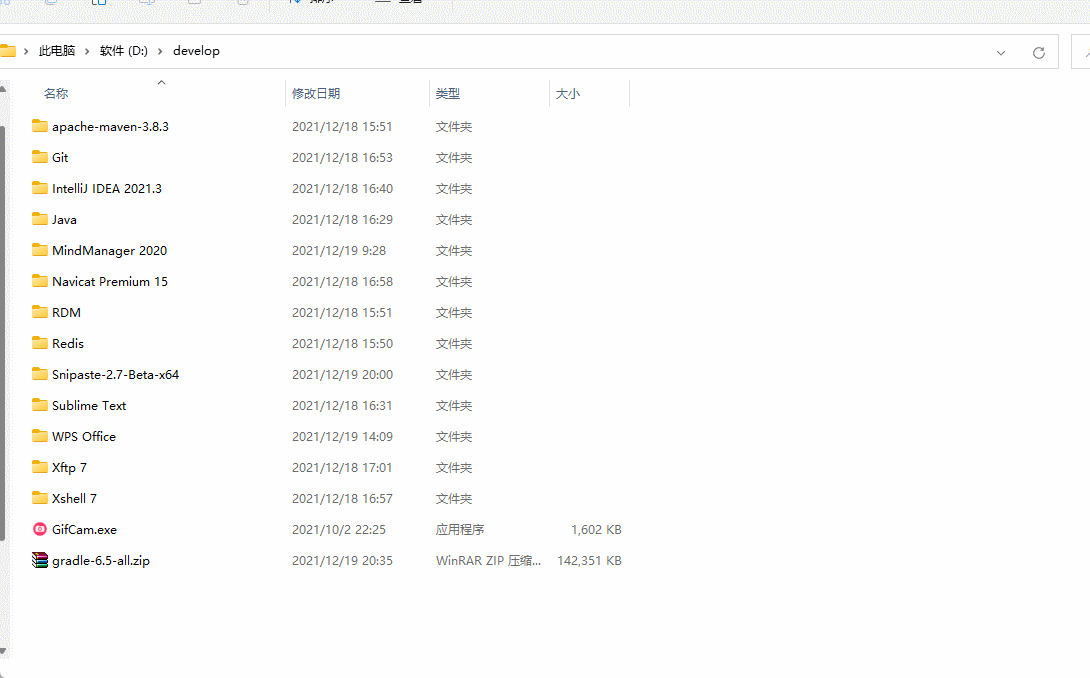Viewport: 1090px width, 678px height.
Task: Select the RDM folder name
Action: pos(67,312)
